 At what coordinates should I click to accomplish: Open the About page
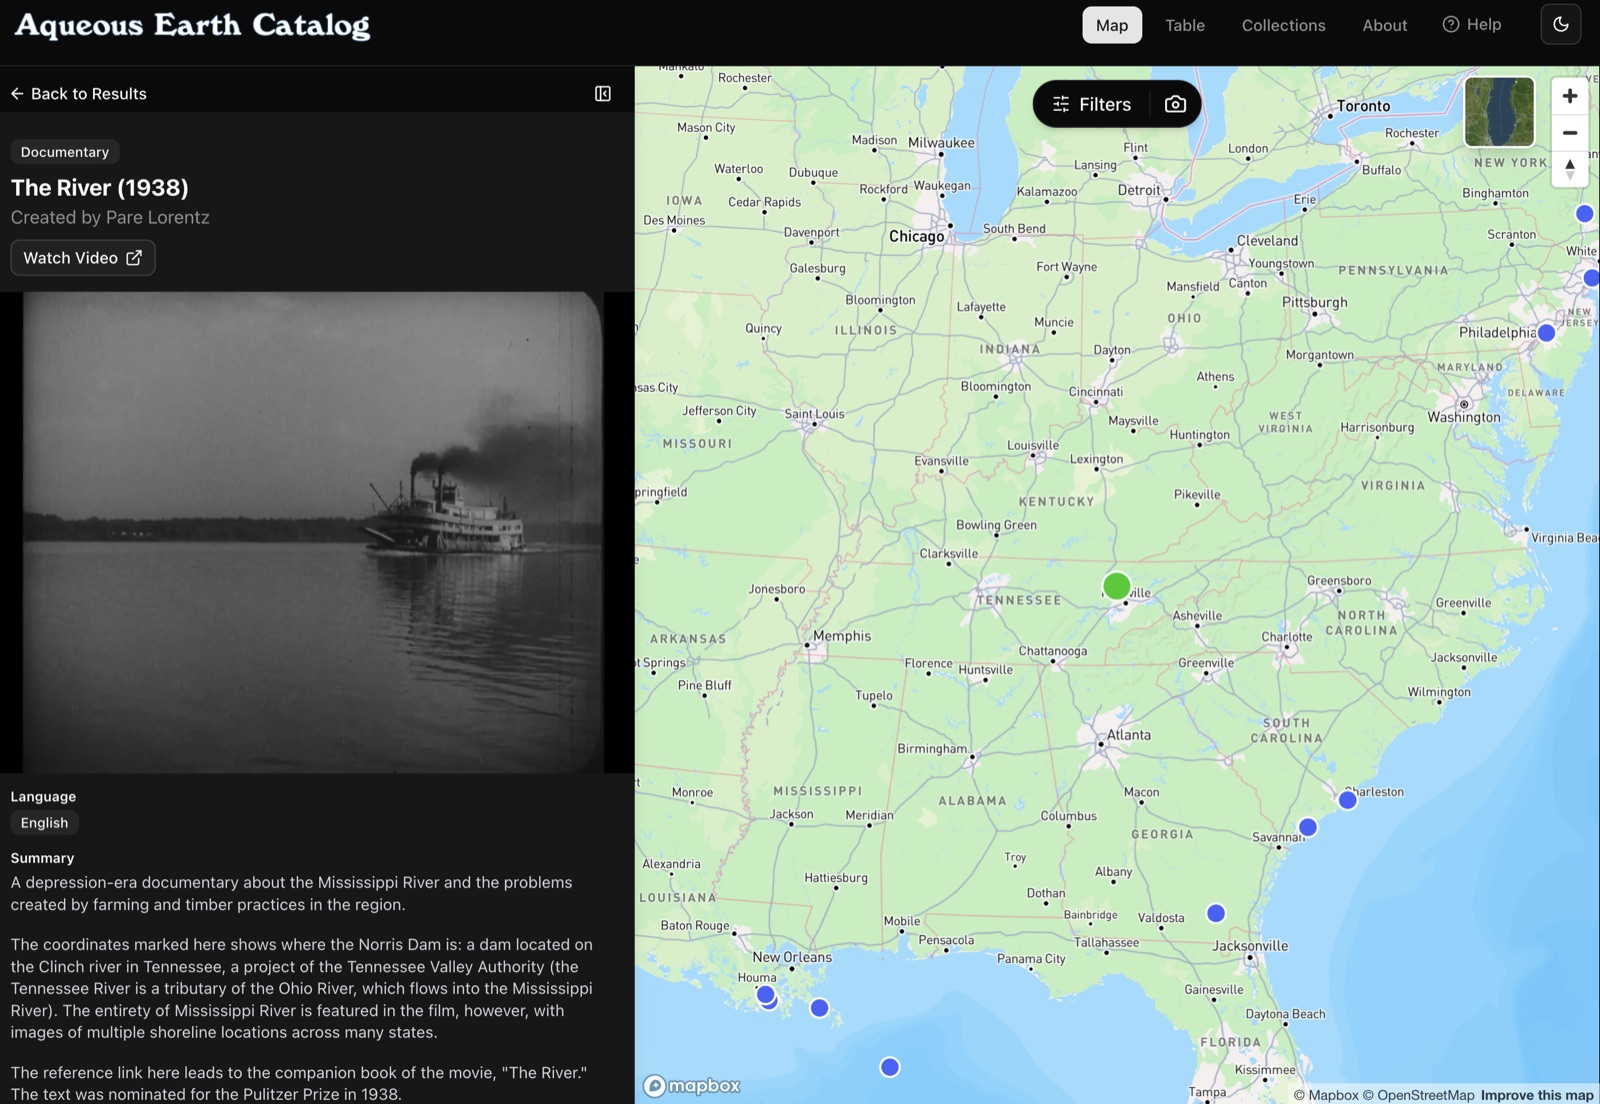tap(1384, 25)
